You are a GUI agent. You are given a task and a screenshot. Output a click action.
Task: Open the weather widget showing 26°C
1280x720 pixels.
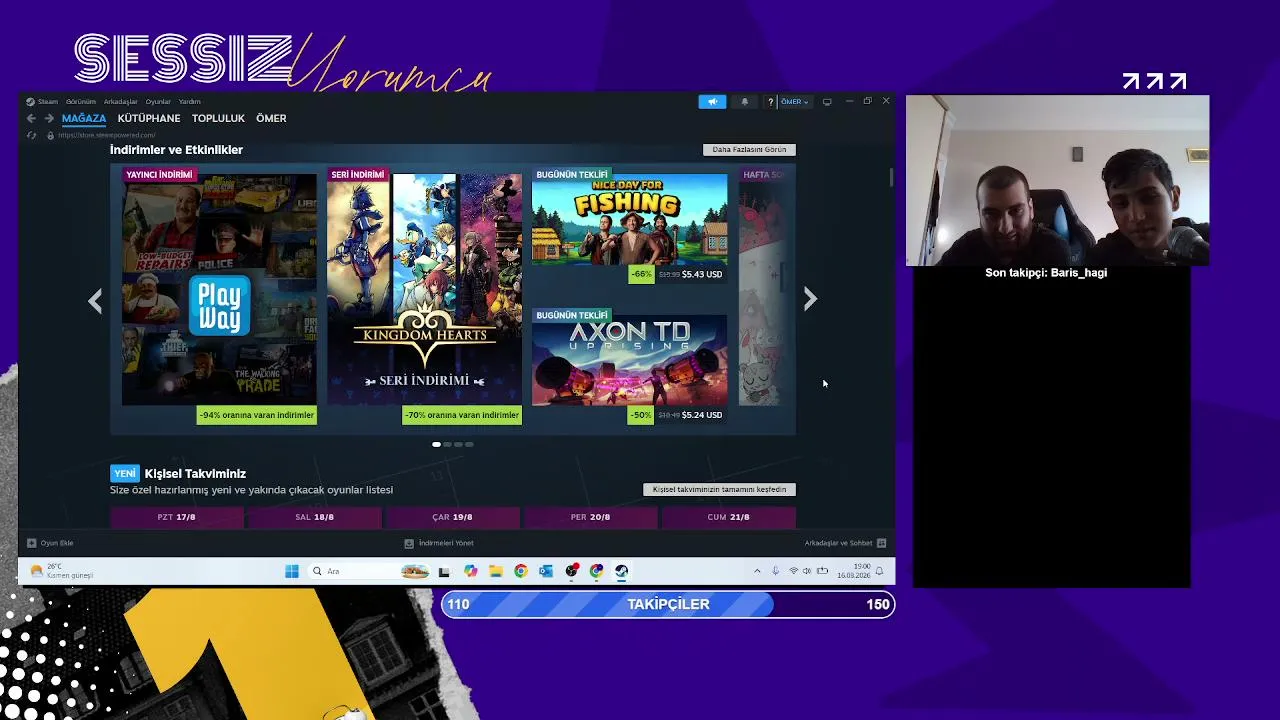point(62,571)
